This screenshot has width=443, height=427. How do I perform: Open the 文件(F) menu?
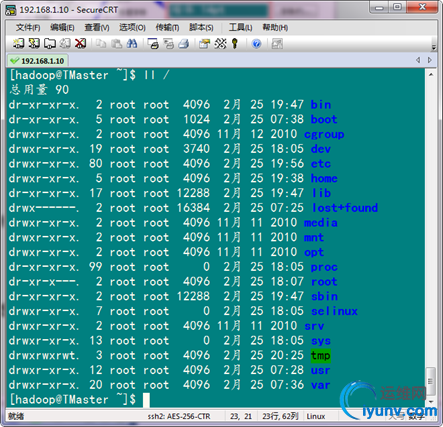28,27
